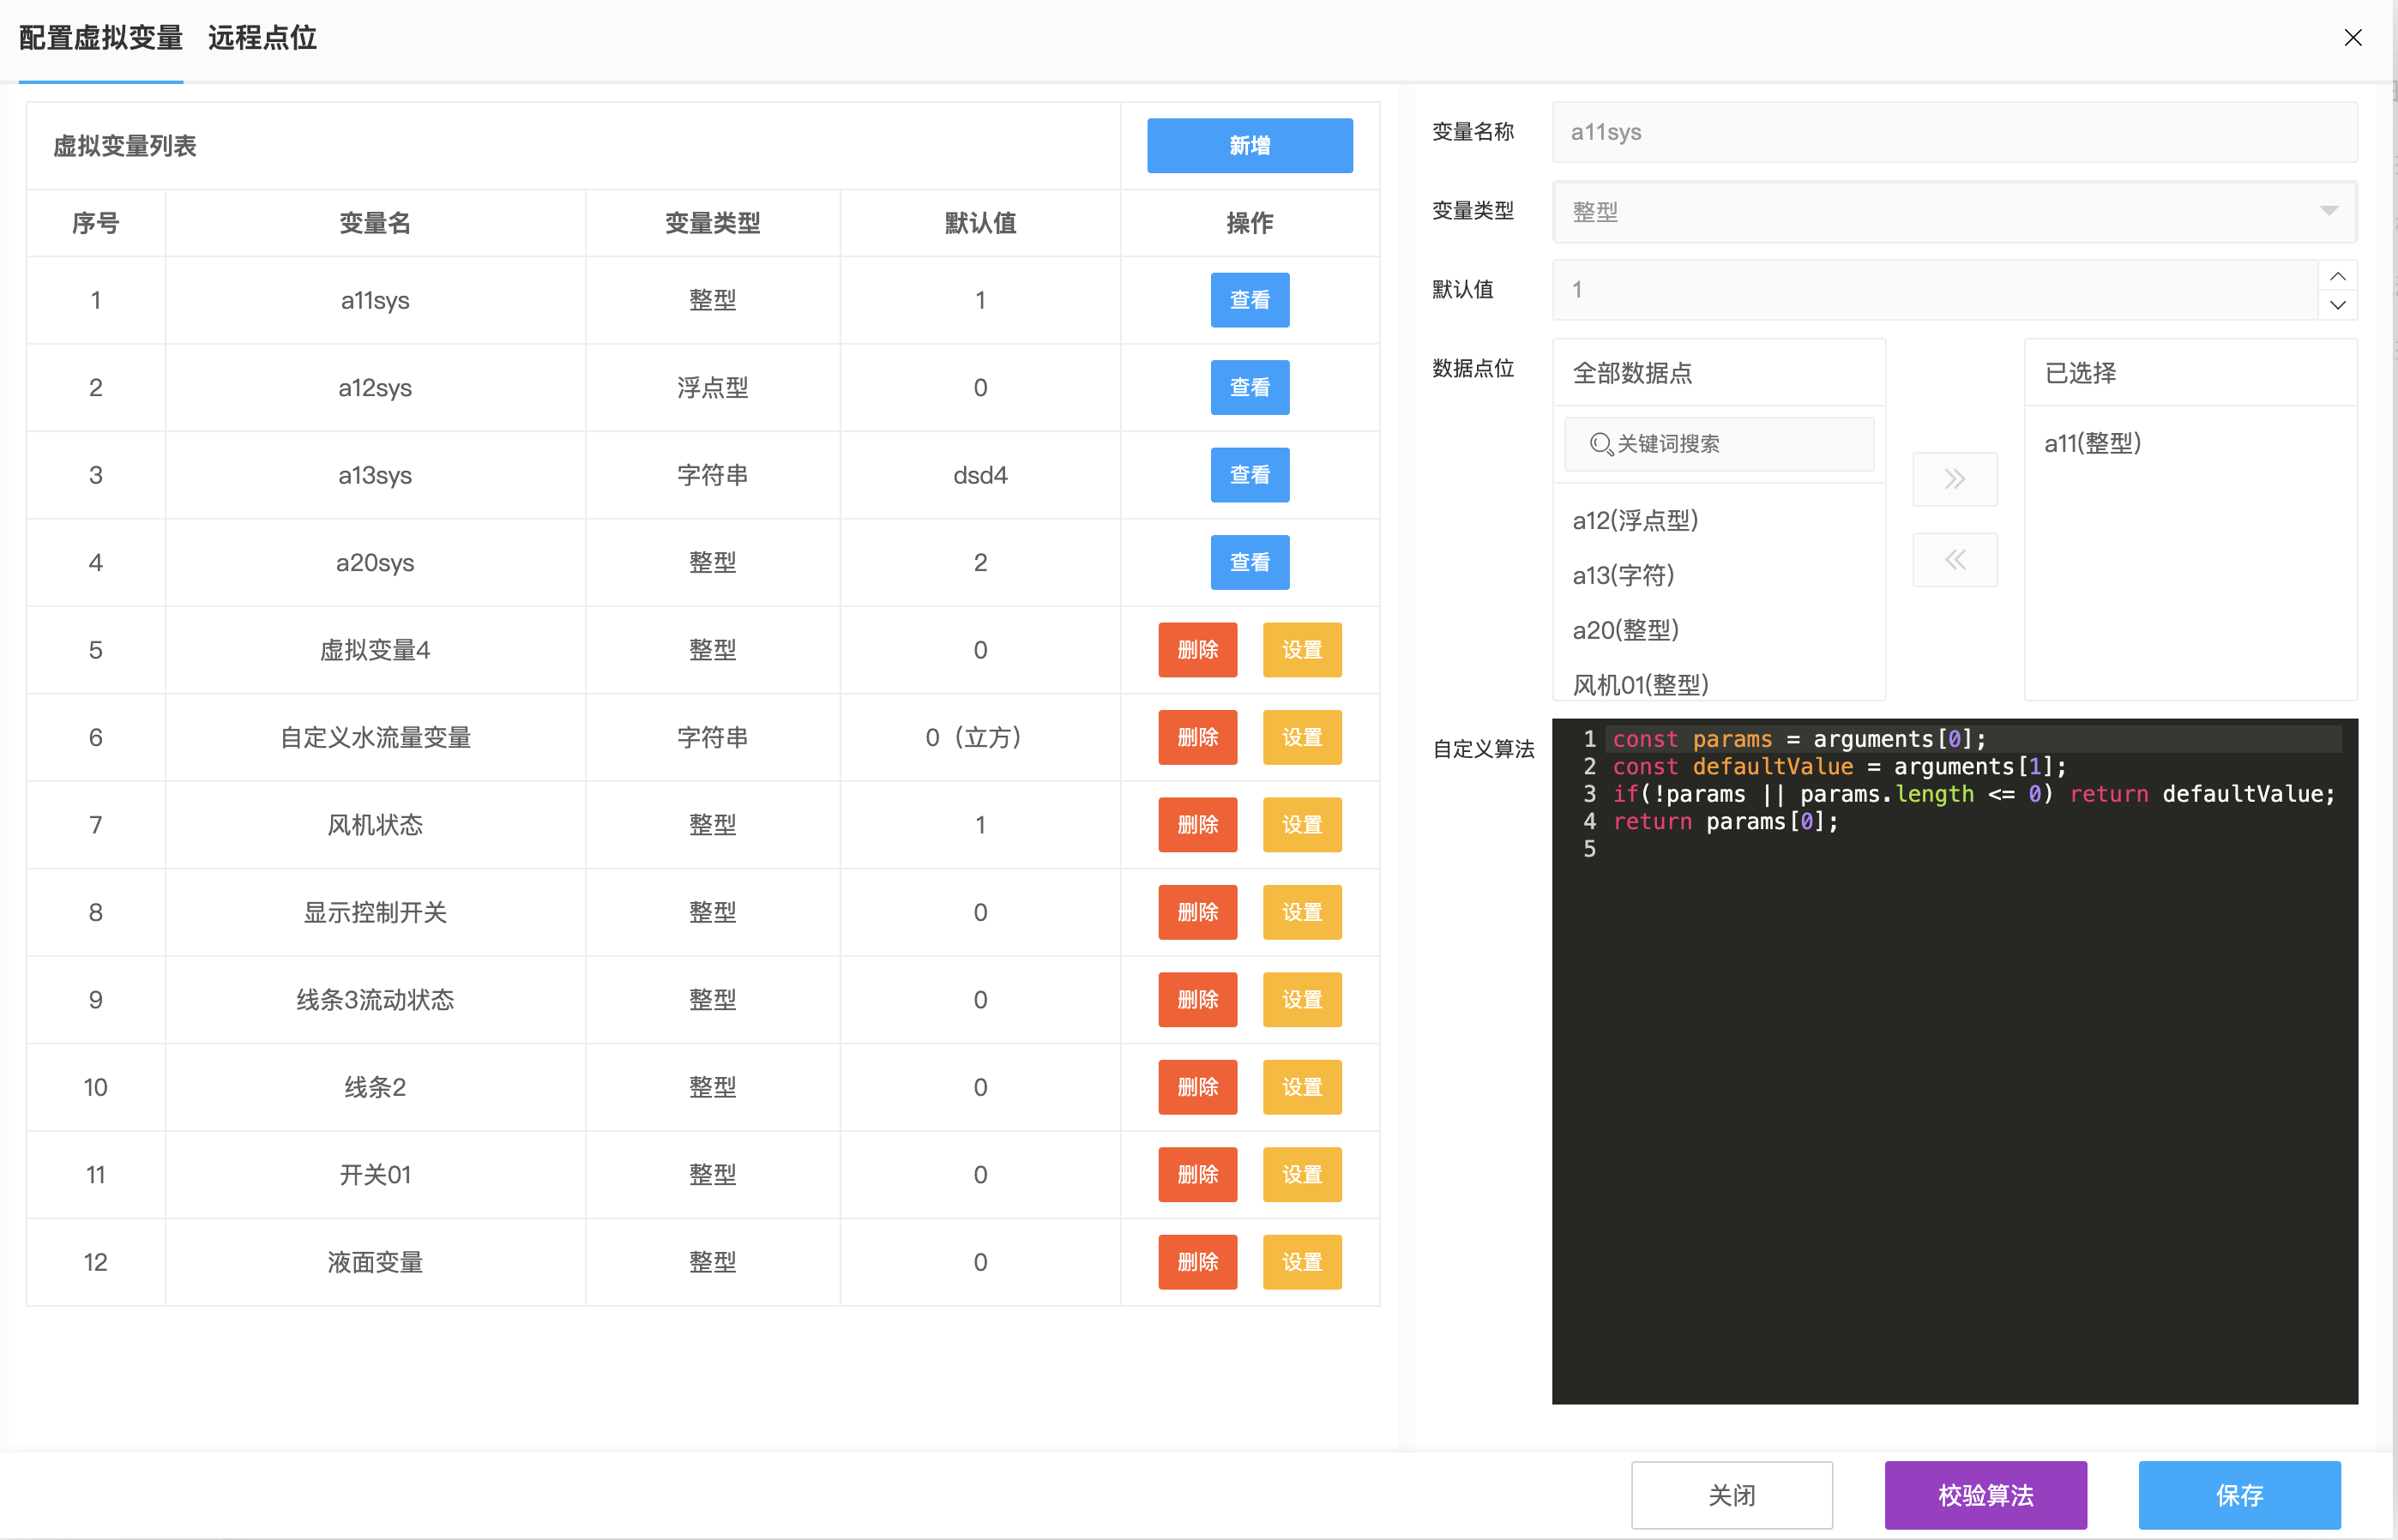This screenshot has width=2398, height=1540.
Task: Select a20(整型) in data point list
Action: click(x=1625, y=630)
